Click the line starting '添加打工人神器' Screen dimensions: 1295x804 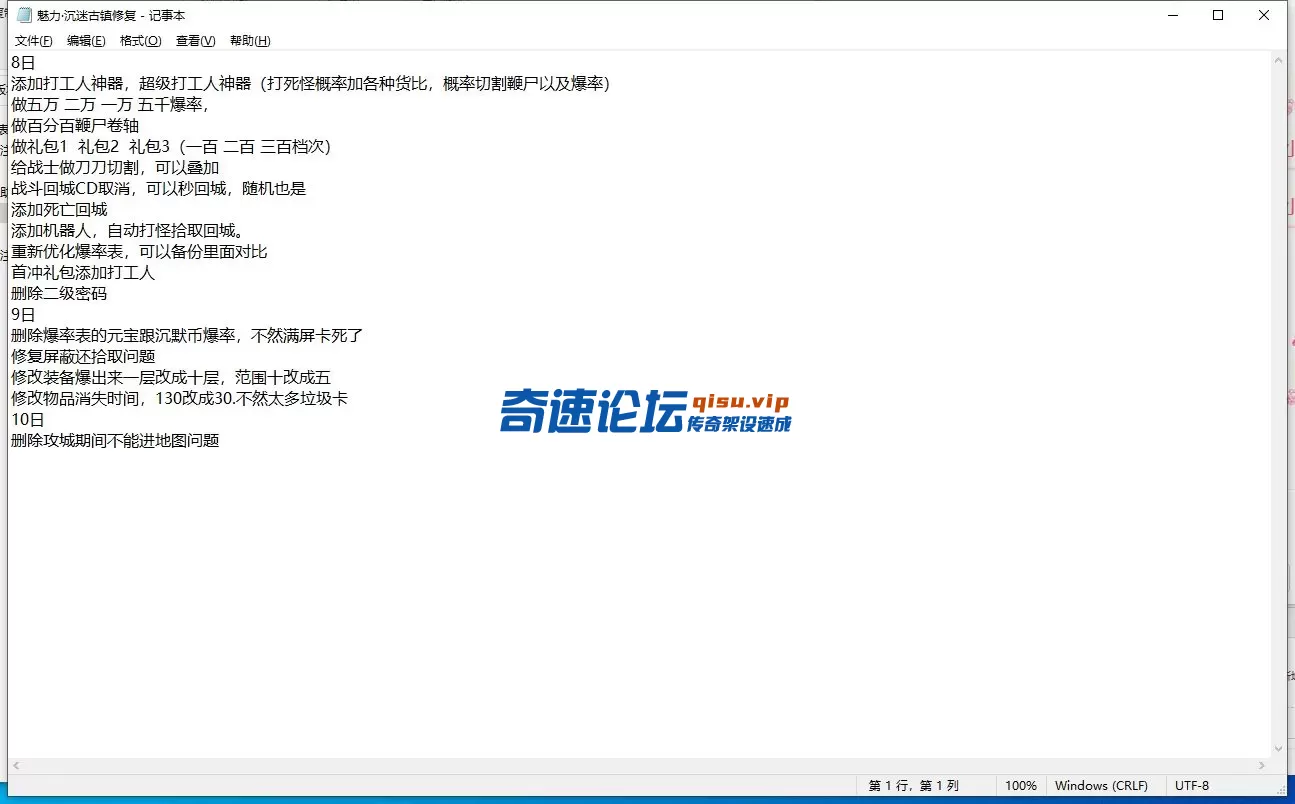pyautogui.click(x=310, y=83)
